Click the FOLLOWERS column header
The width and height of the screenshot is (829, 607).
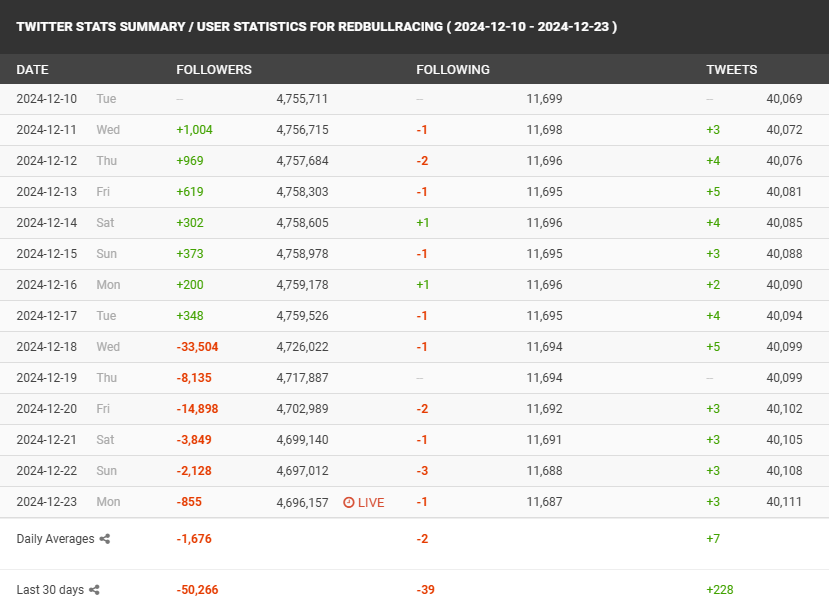coord(214,70)
